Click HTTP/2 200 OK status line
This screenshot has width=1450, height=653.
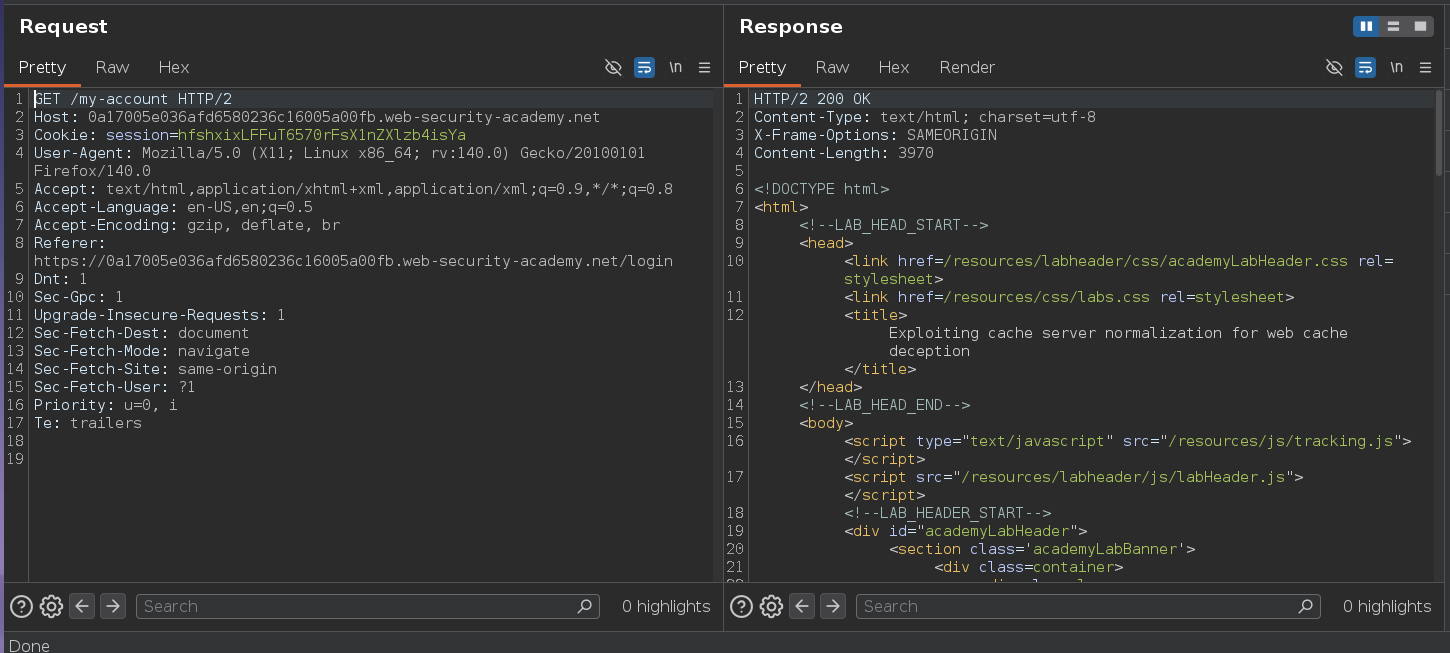[812, 99]
